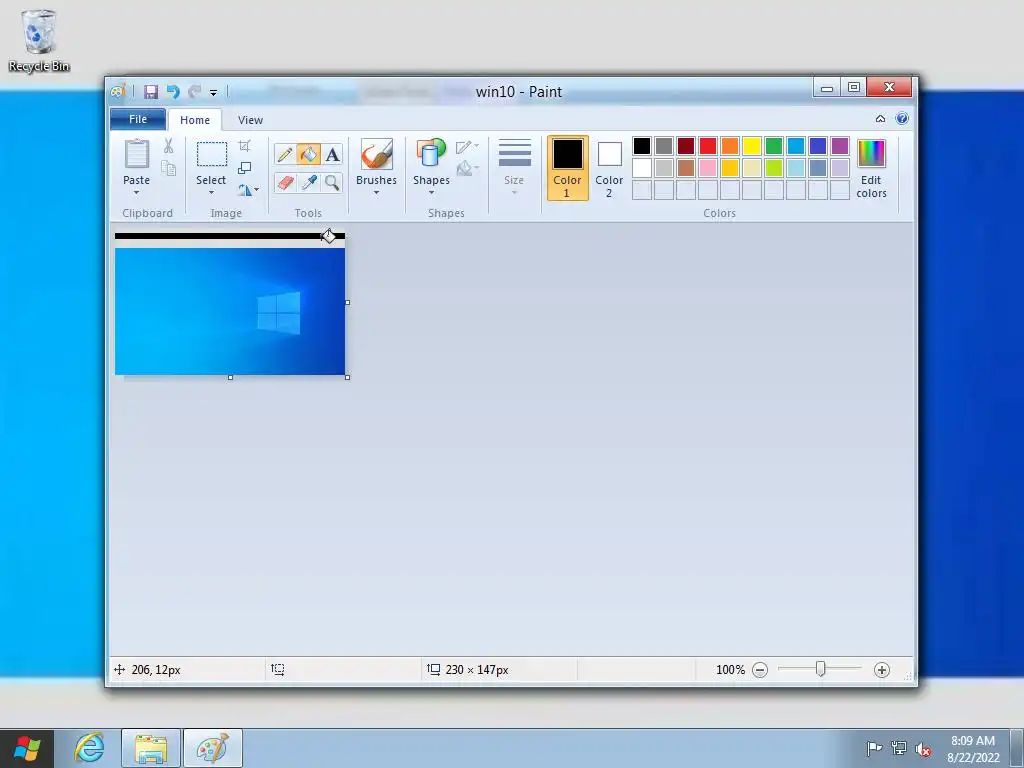Pick the green color swatch
1024x768 pixels.
click(x=774, y=146)
